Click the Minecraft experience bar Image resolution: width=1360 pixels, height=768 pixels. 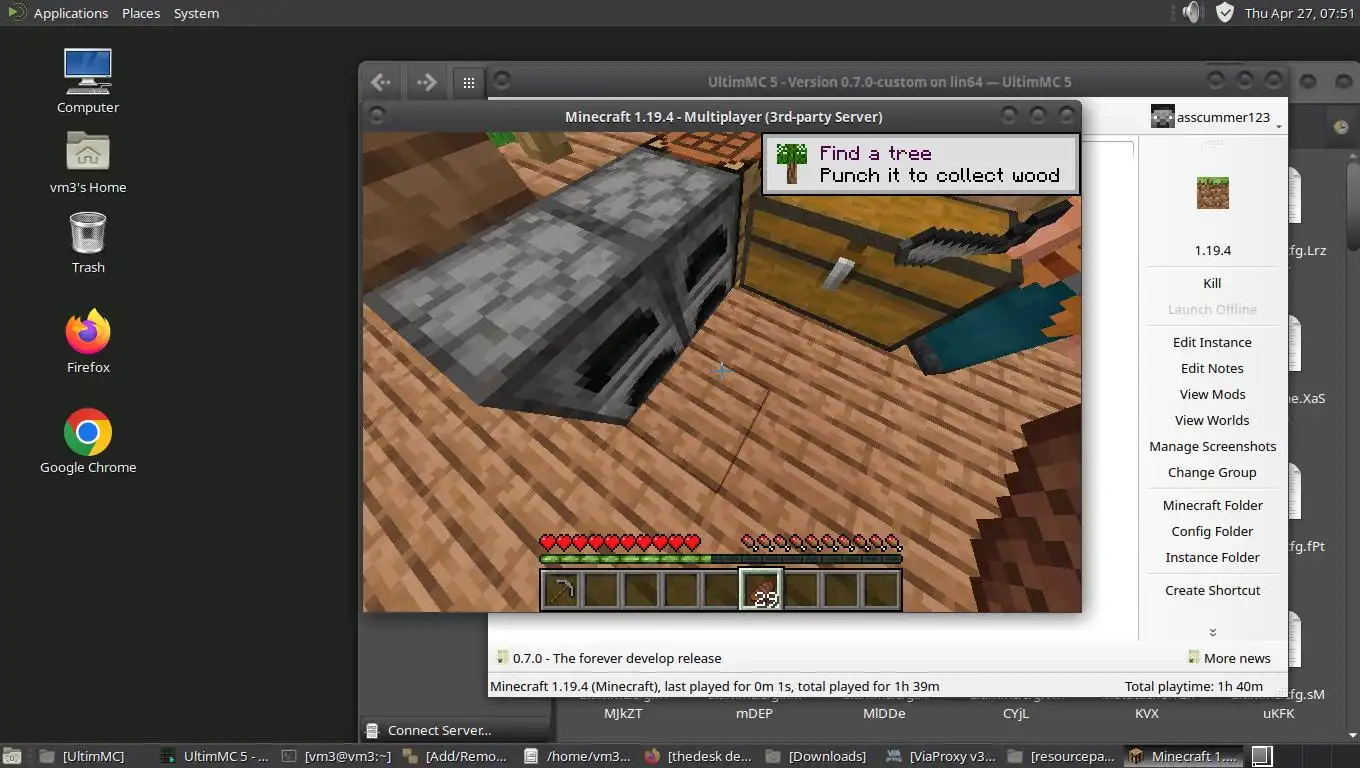[x=721, y=559]
